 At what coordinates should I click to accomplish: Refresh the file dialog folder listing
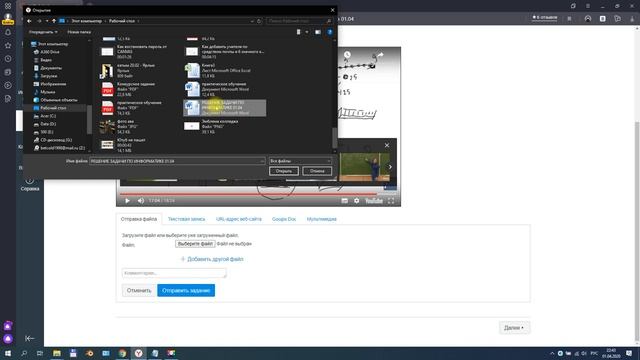coord(259,21)
